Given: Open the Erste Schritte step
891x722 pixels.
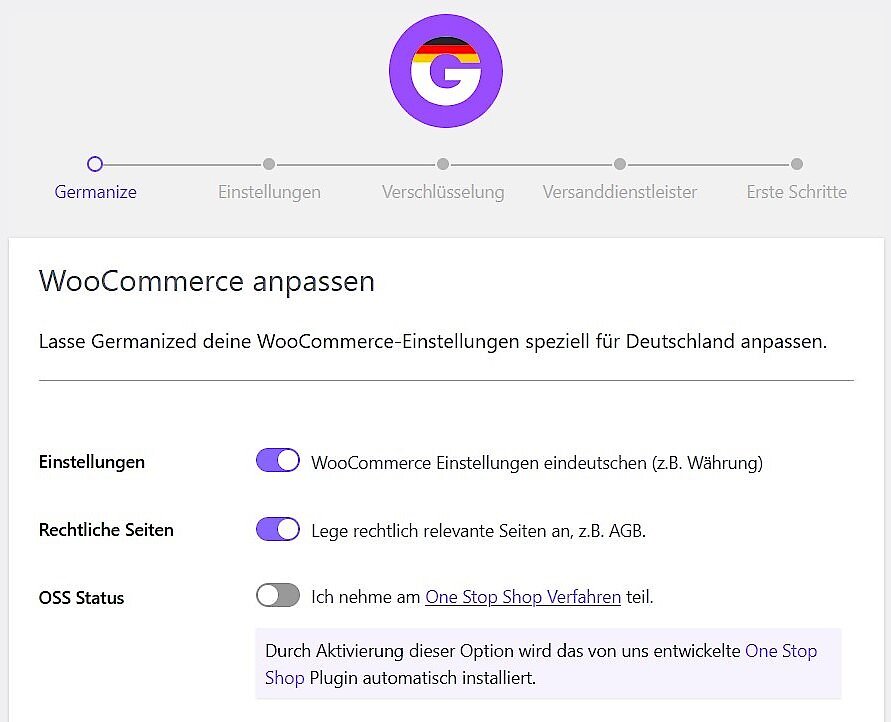Looking at the screenshot, I should click(x=796, y=192).
